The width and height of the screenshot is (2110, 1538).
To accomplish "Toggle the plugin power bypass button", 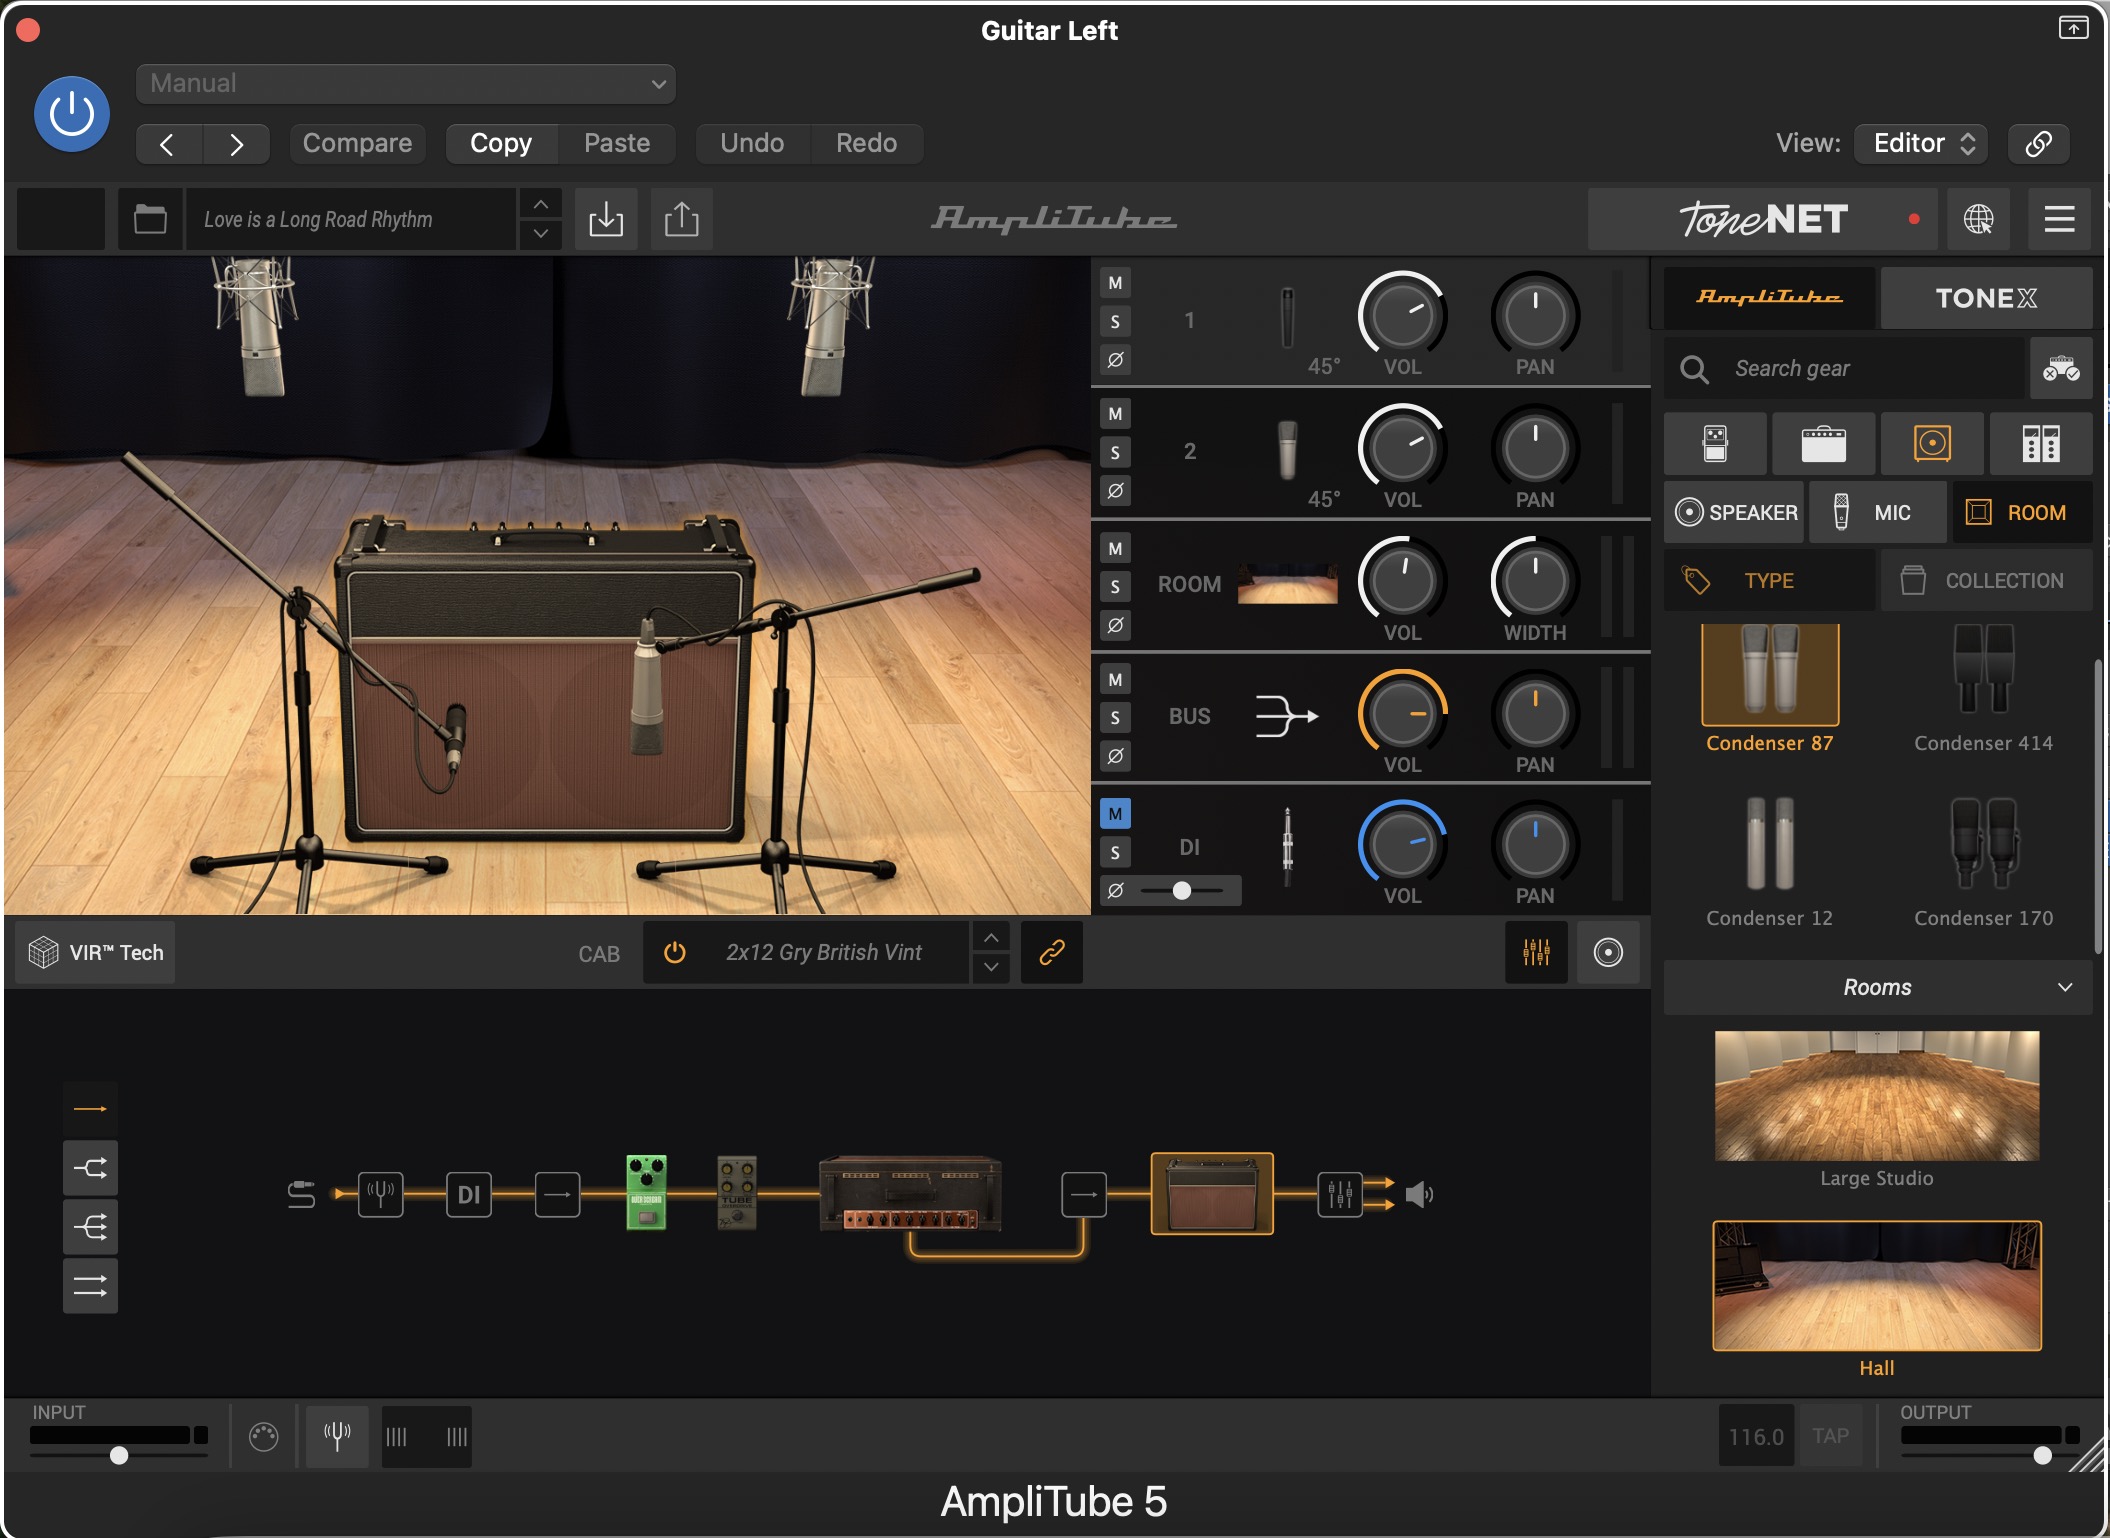I will point(72,114).
